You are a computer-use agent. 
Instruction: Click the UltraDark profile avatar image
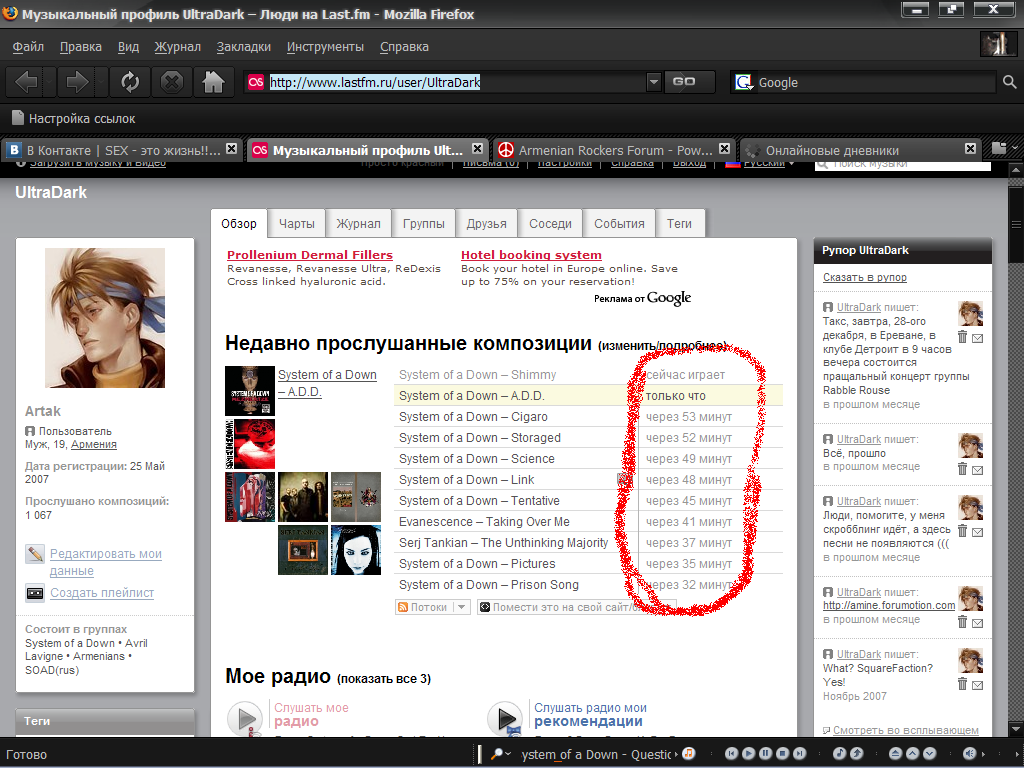pos(104,318)
